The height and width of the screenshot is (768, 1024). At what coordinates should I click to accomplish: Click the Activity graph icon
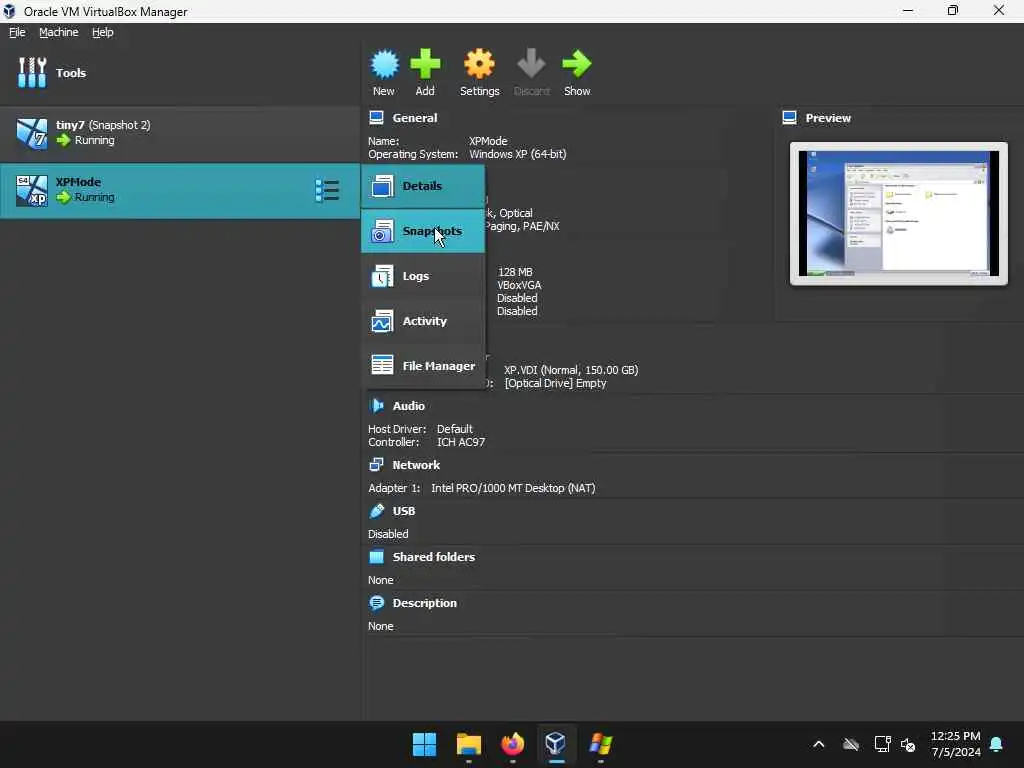(x=382, y=321)
